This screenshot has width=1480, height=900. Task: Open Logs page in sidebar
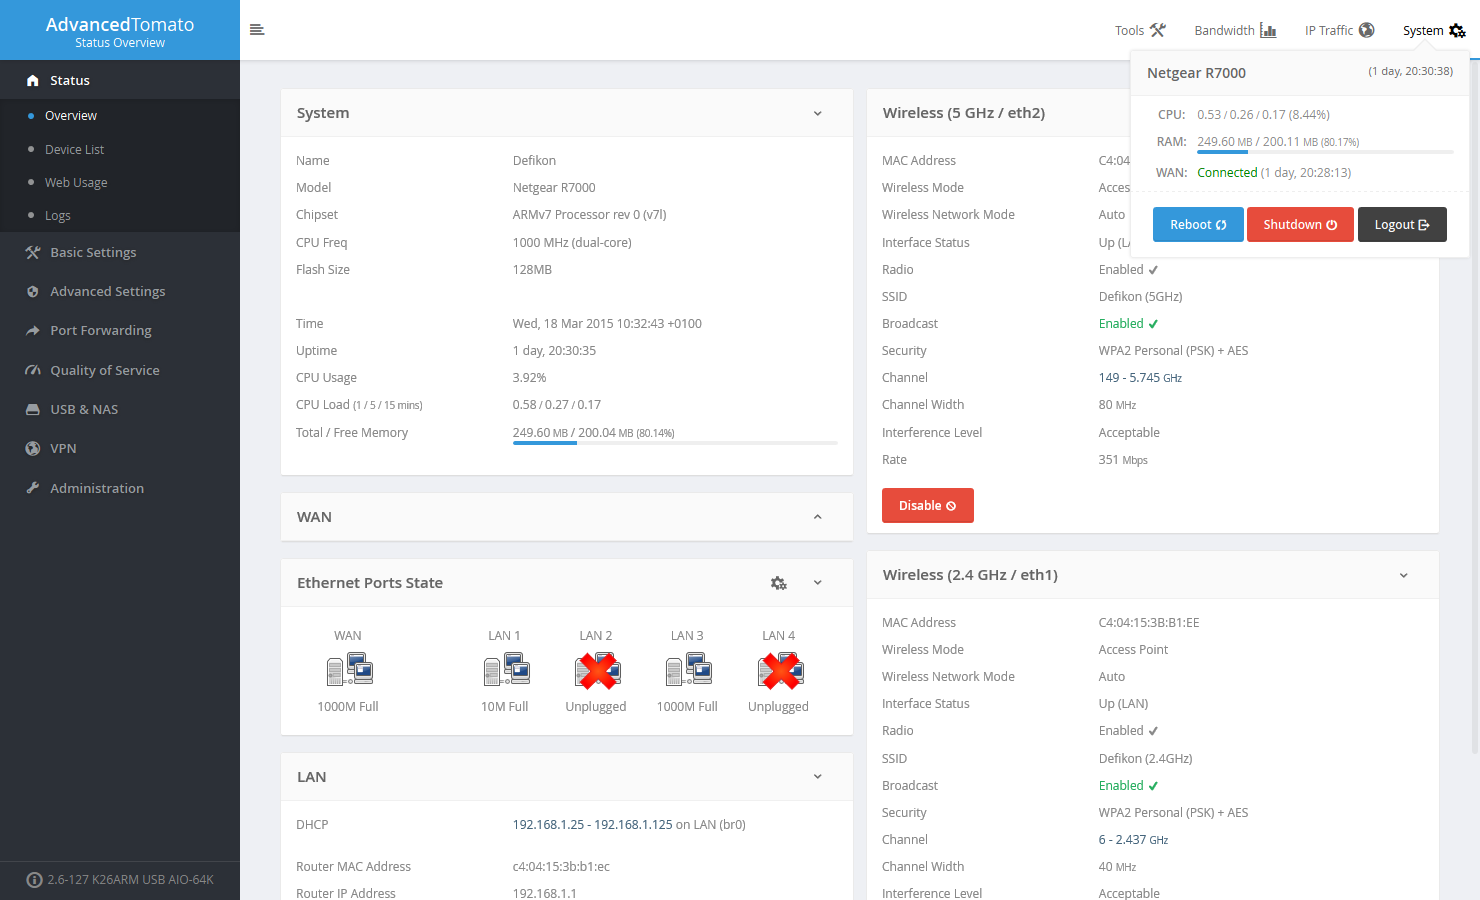(58, 215)
